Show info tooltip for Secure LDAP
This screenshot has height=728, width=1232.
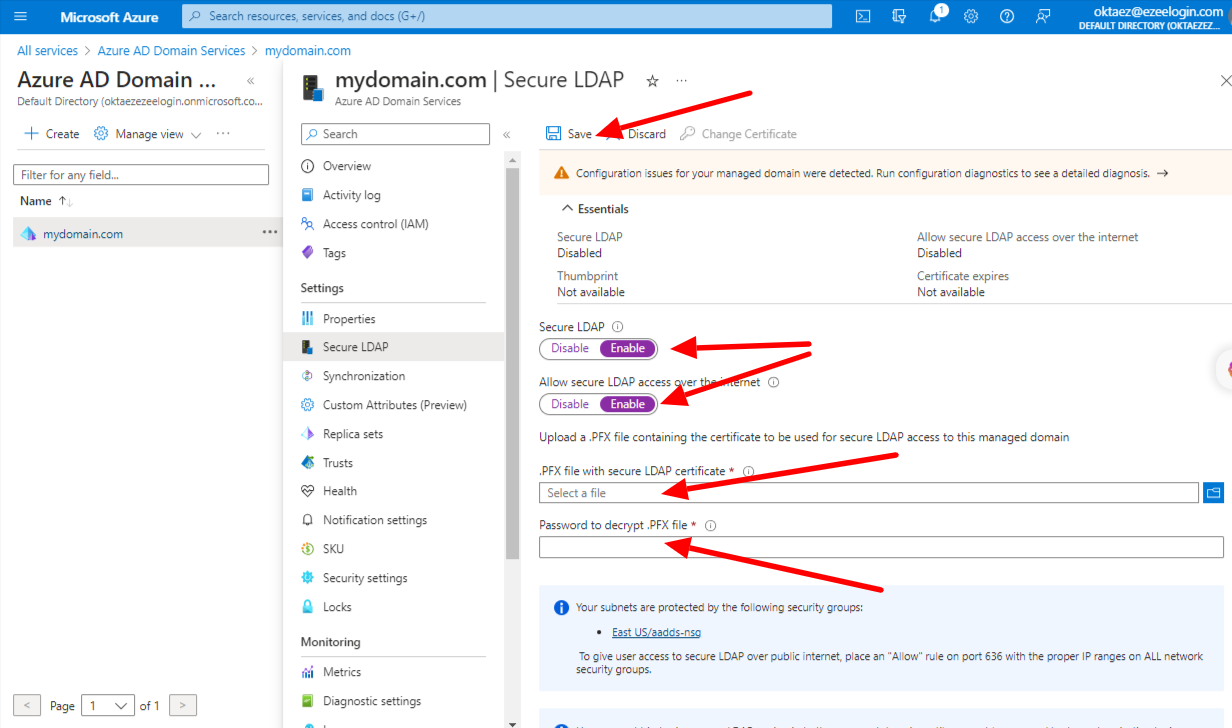(x=617, y=327)
